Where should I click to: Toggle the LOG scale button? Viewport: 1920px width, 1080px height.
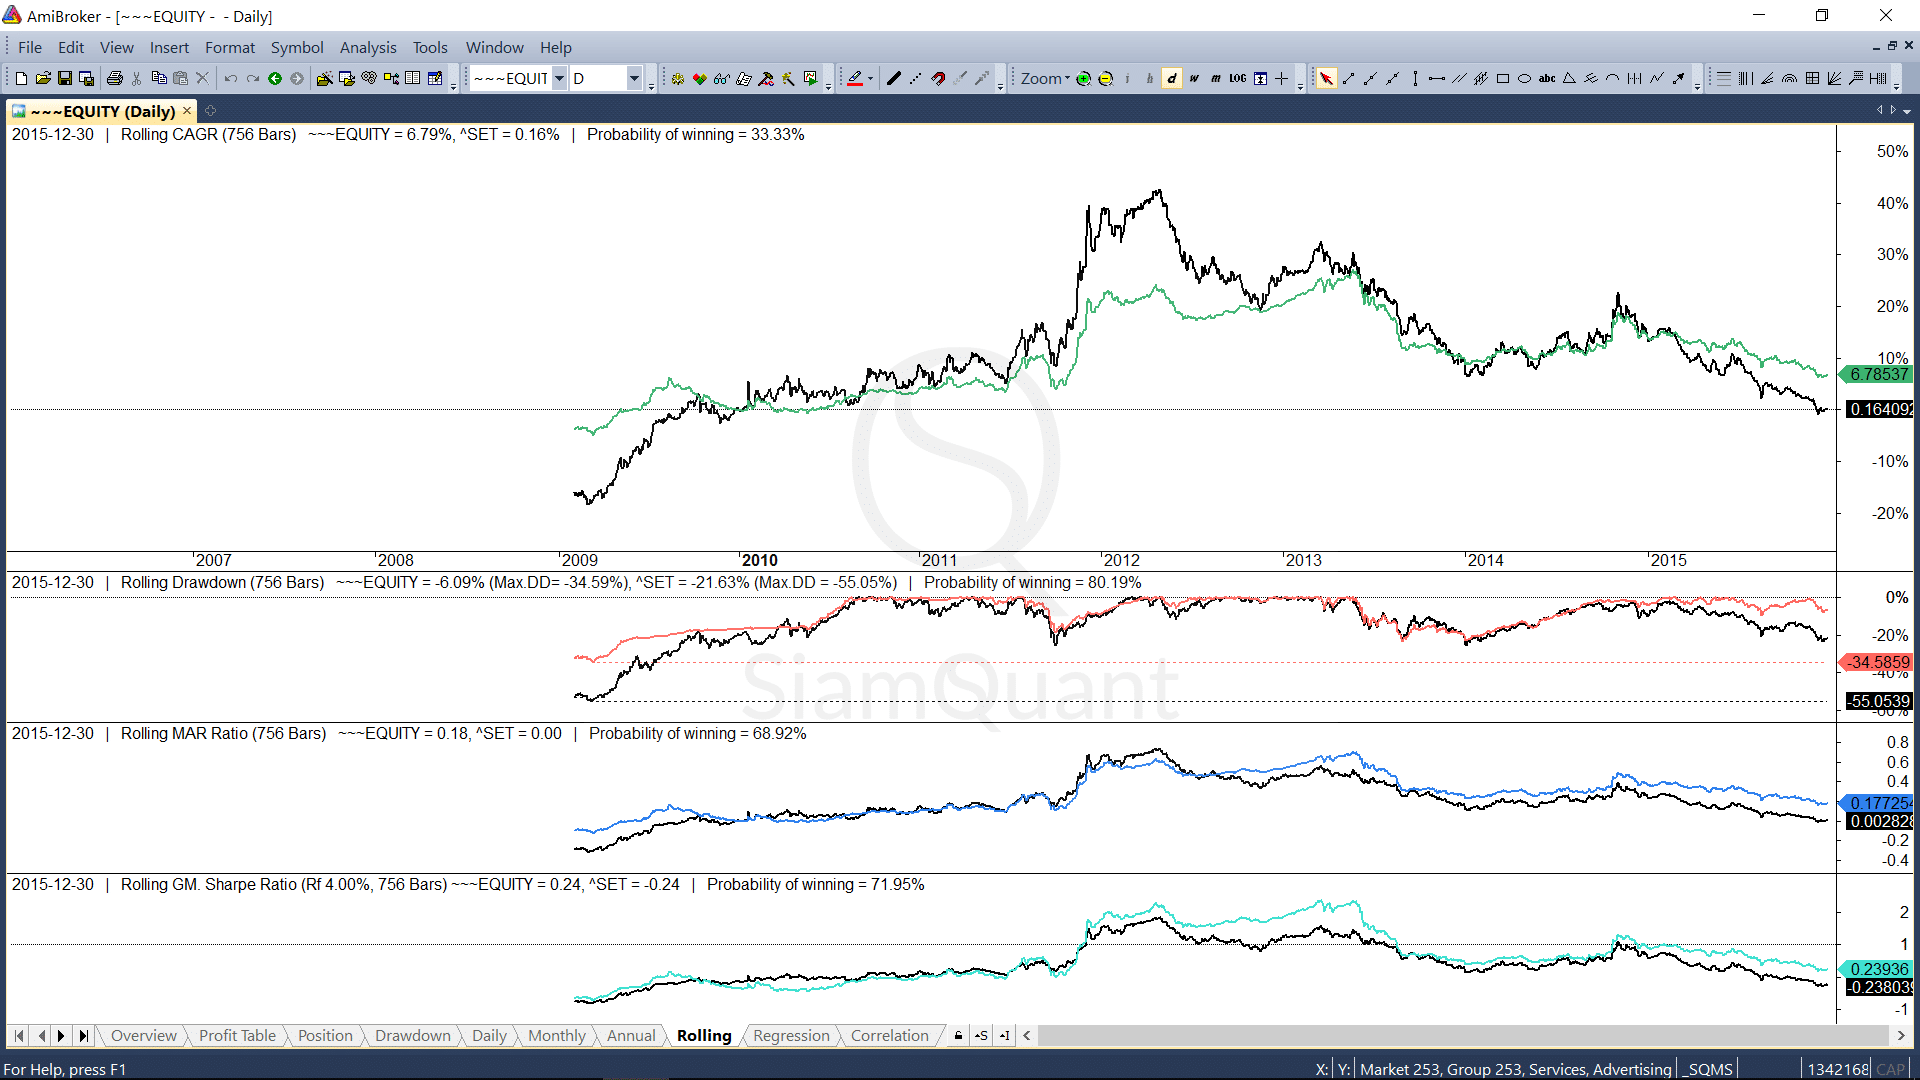click(x=1237, y=78)
